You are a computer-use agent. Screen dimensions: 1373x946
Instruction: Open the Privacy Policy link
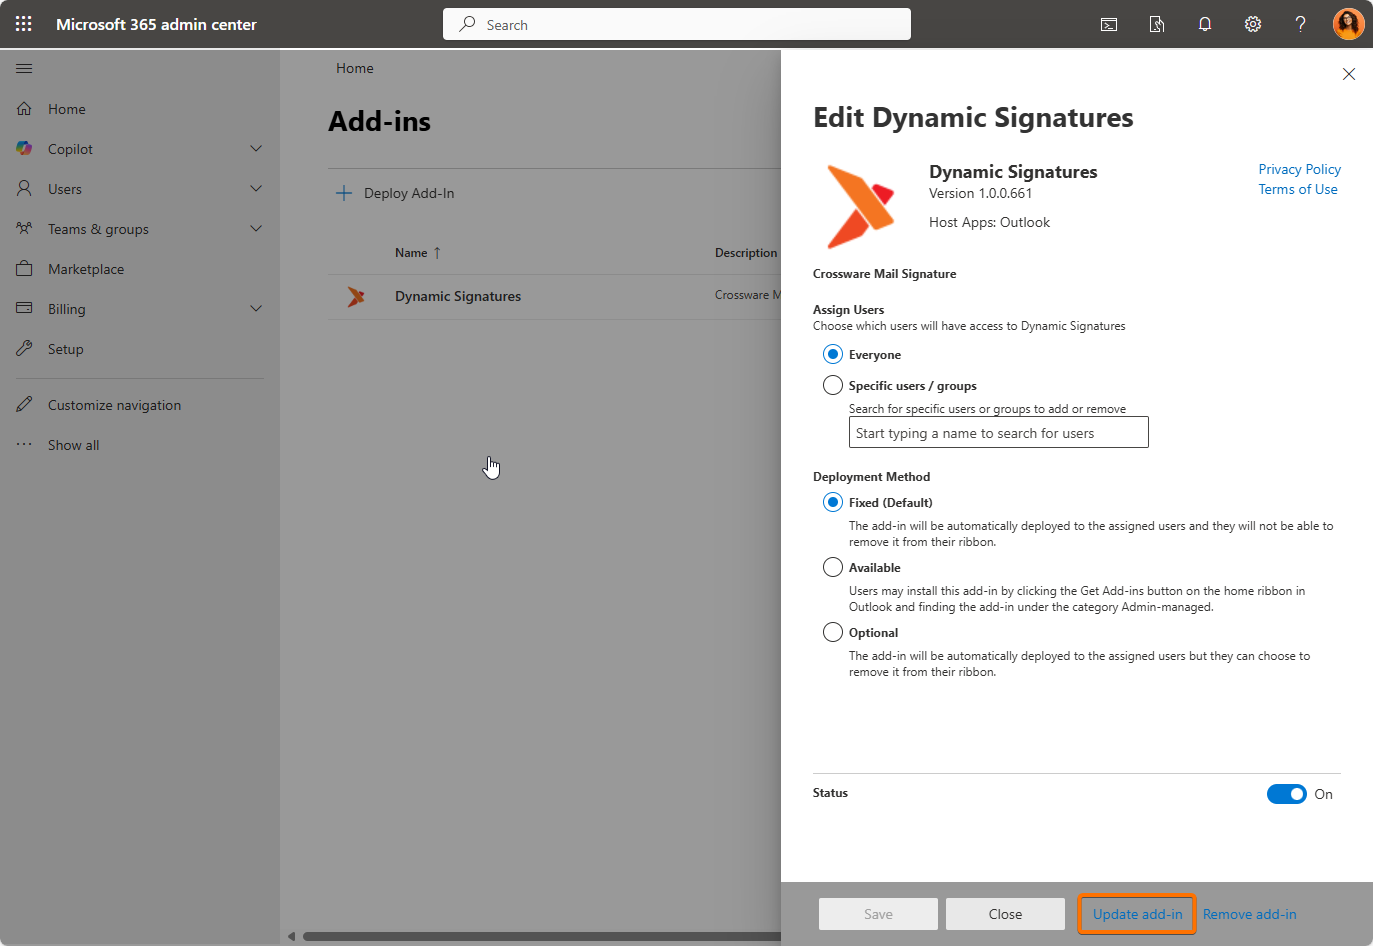tap(1299, 169)
